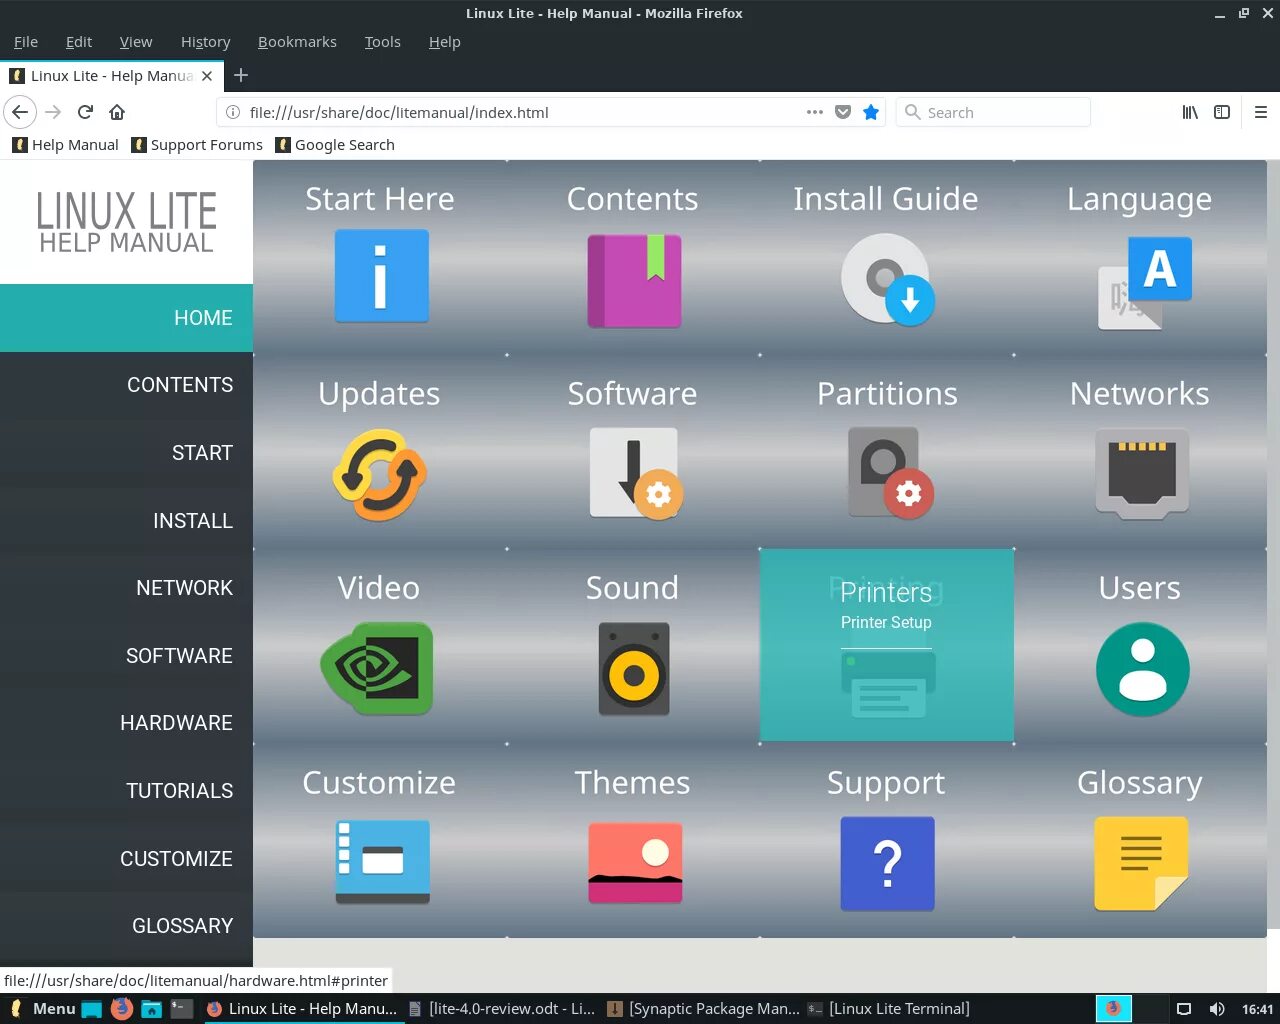Open the Glossary notes icon
The height and width of the screenshot is (1024, 1280).
pyautogui.click(x=1141, y=863)
